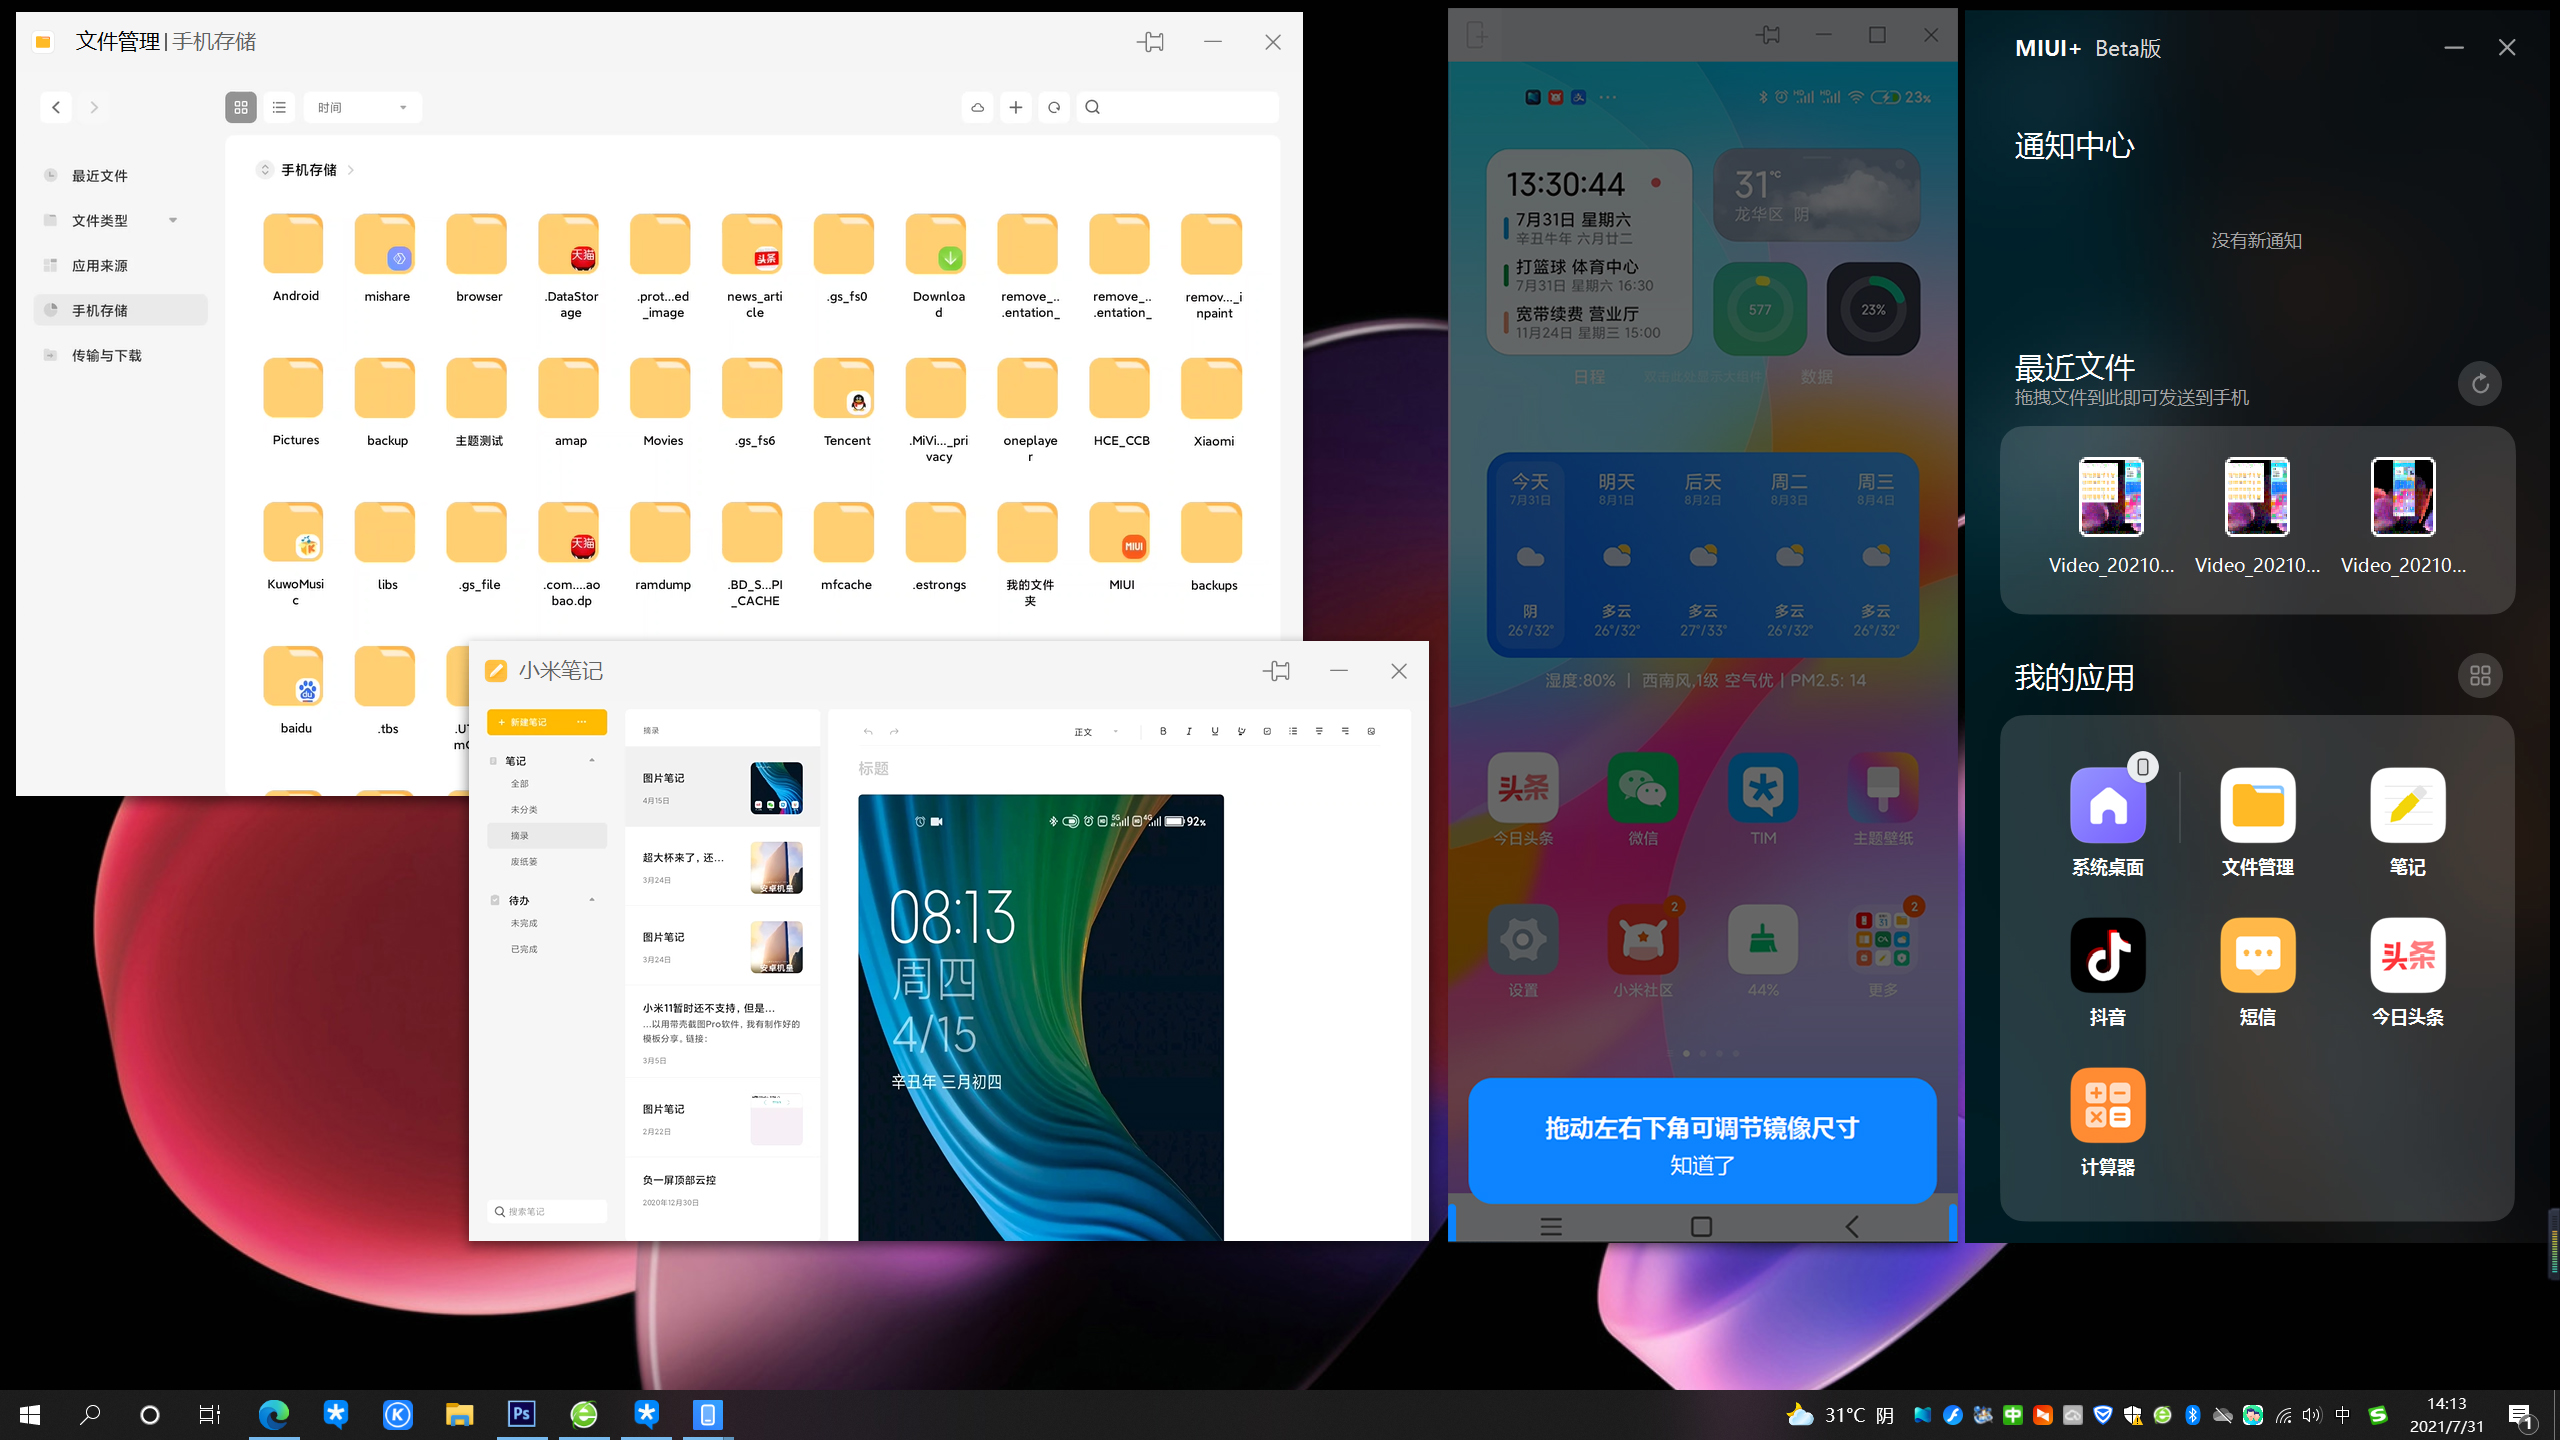This screenshot has width=2560, height=1440.
Task: Tap the home button on mirrored phone
Action: click(x=1701, y=1226)
